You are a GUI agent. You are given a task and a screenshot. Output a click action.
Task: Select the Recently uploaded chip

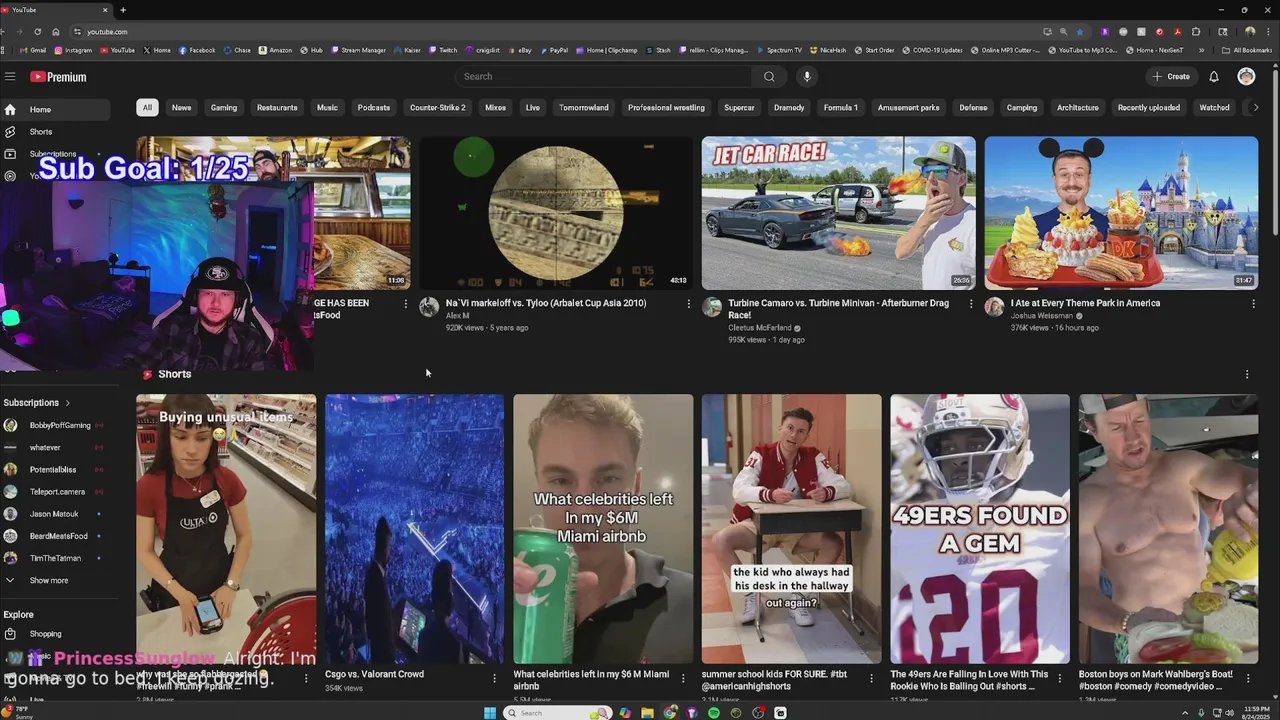click(1149, 108)
